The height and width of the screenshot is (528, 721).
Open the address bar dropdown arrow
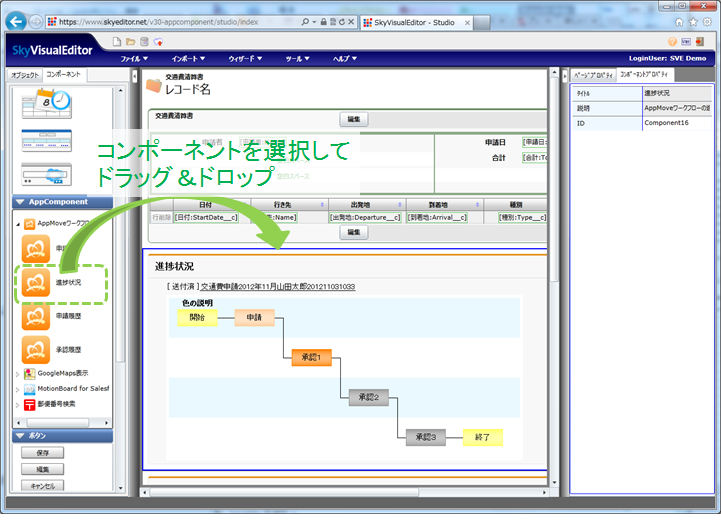coord(314,22)
